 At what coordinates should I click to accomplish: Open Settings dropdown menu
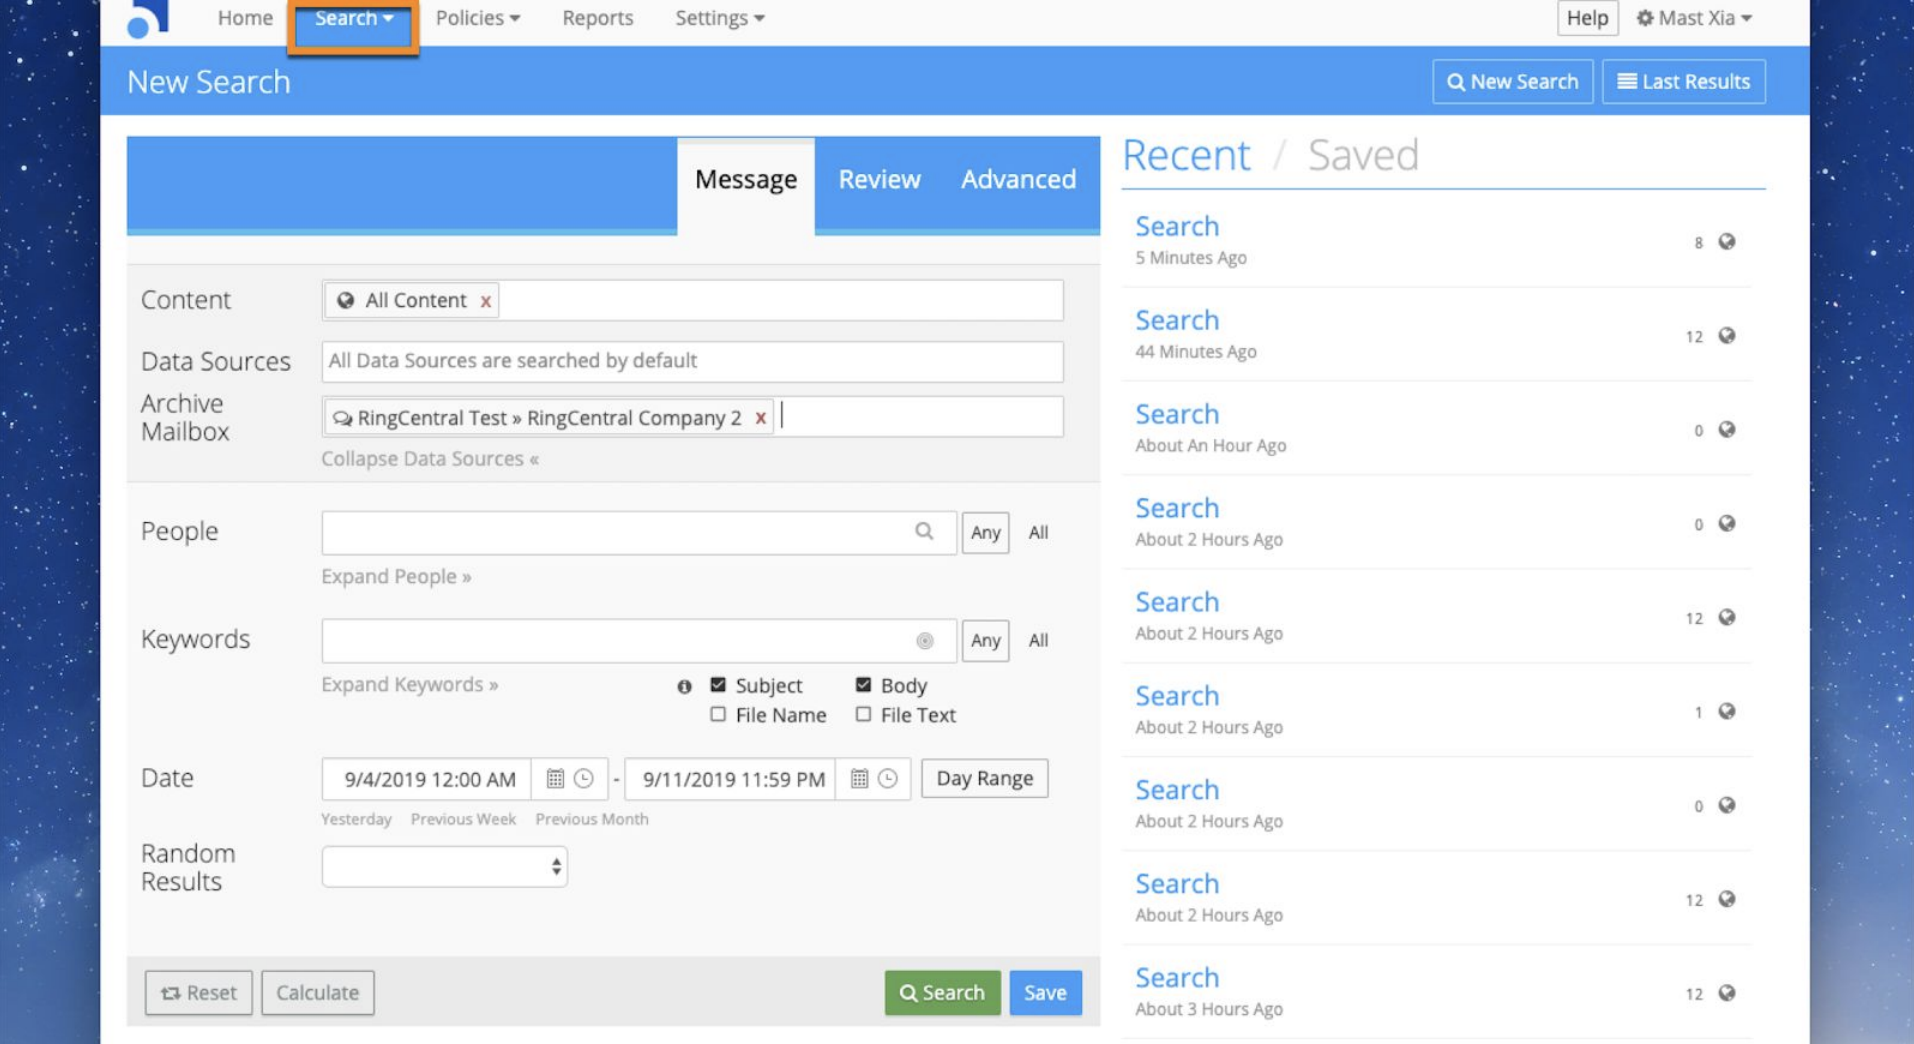pyautogui.click(x=719, y=18)
